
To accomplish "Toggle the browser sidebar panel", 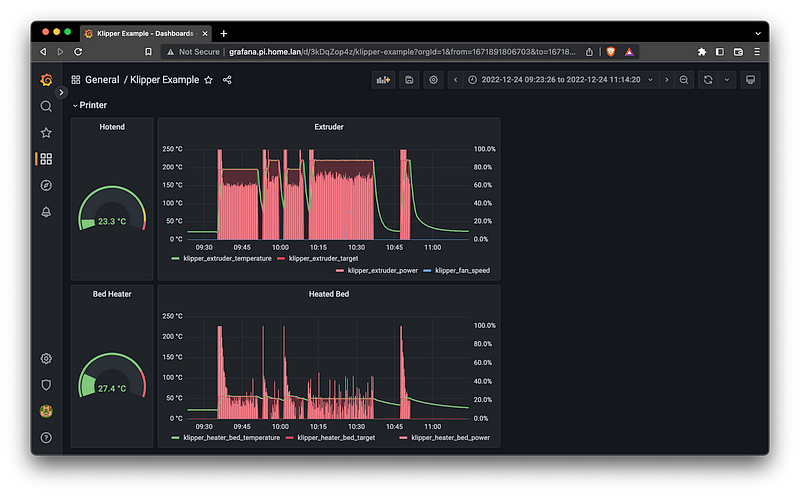I will click(x=720, y=52).
